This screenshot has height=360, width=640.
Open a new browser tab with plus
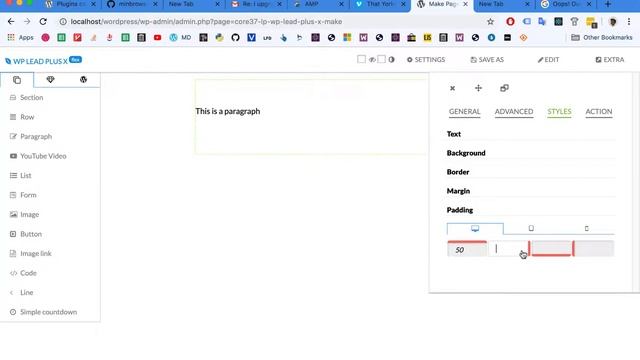tap(608, 4)
